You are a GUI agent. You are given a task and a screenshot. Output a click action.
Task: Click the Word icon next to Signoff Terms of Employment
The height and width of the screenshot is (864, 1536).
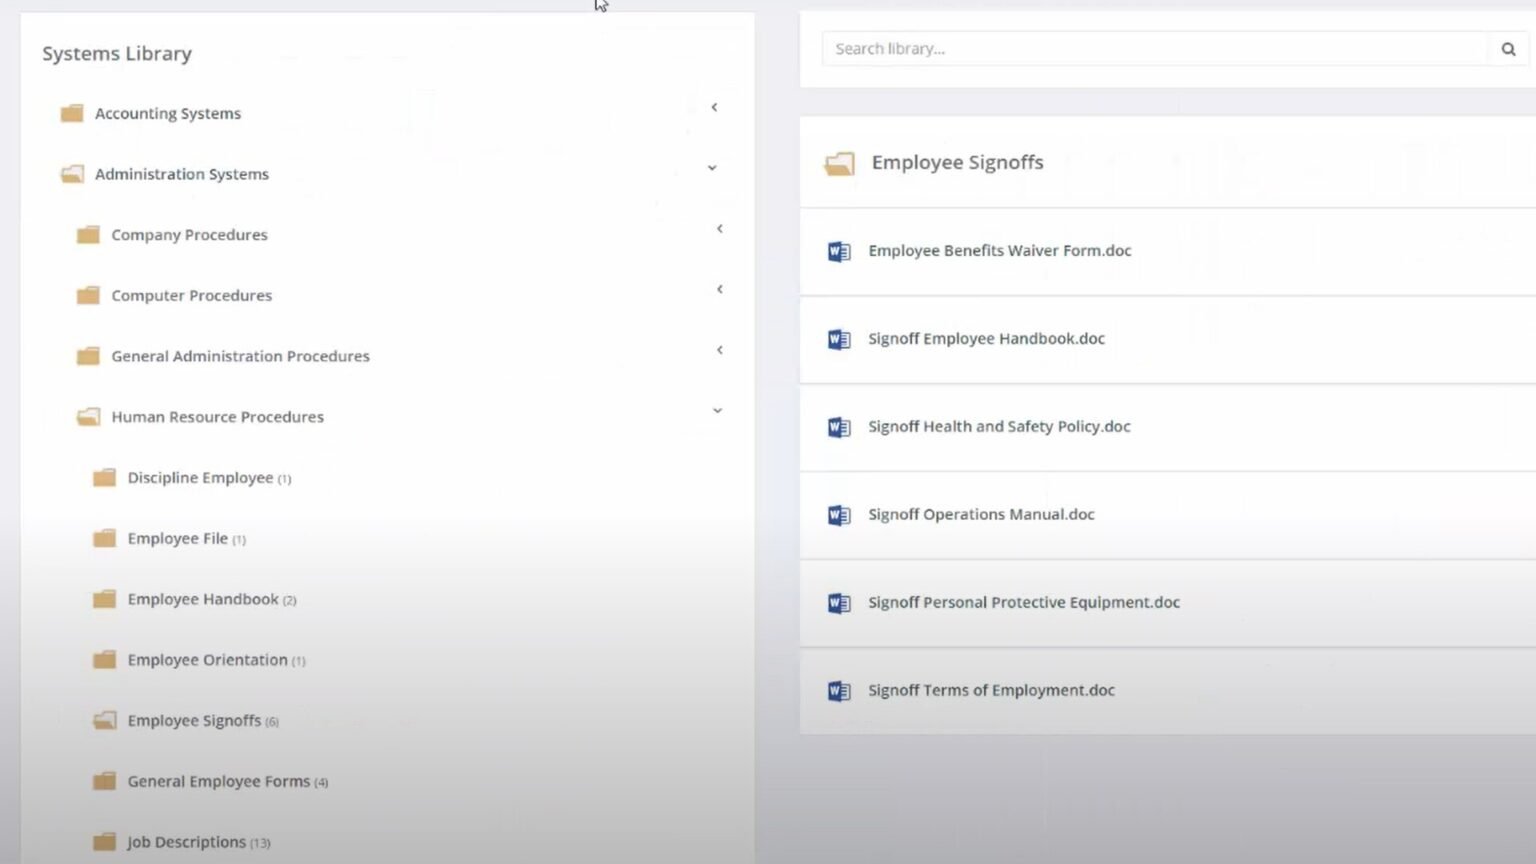point(839,691)
